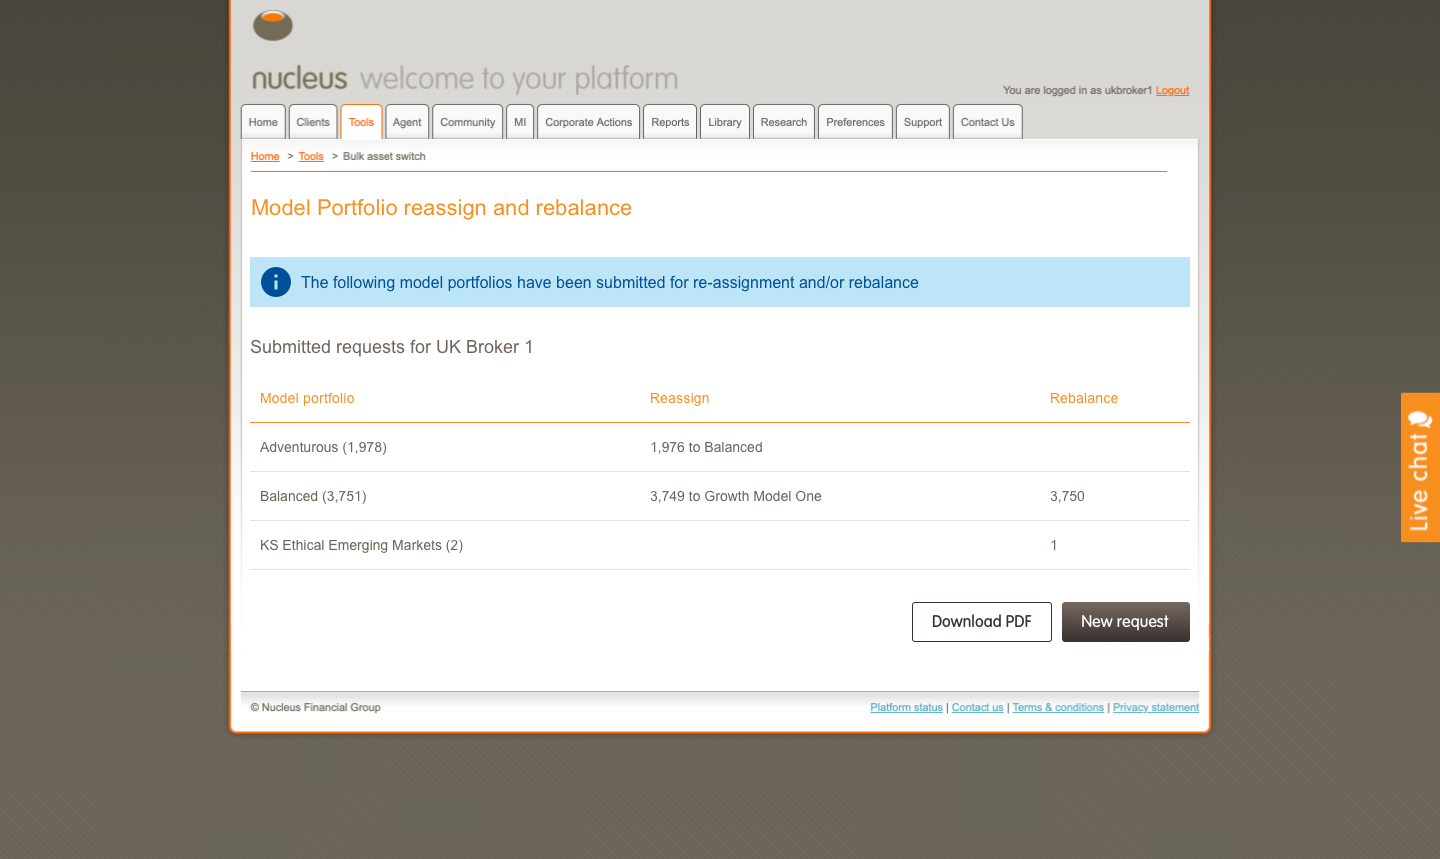Image resolution: width=1440 pixels, height=859 pixels.
Task: Open the Research tab
Action: tap(784, 122)
